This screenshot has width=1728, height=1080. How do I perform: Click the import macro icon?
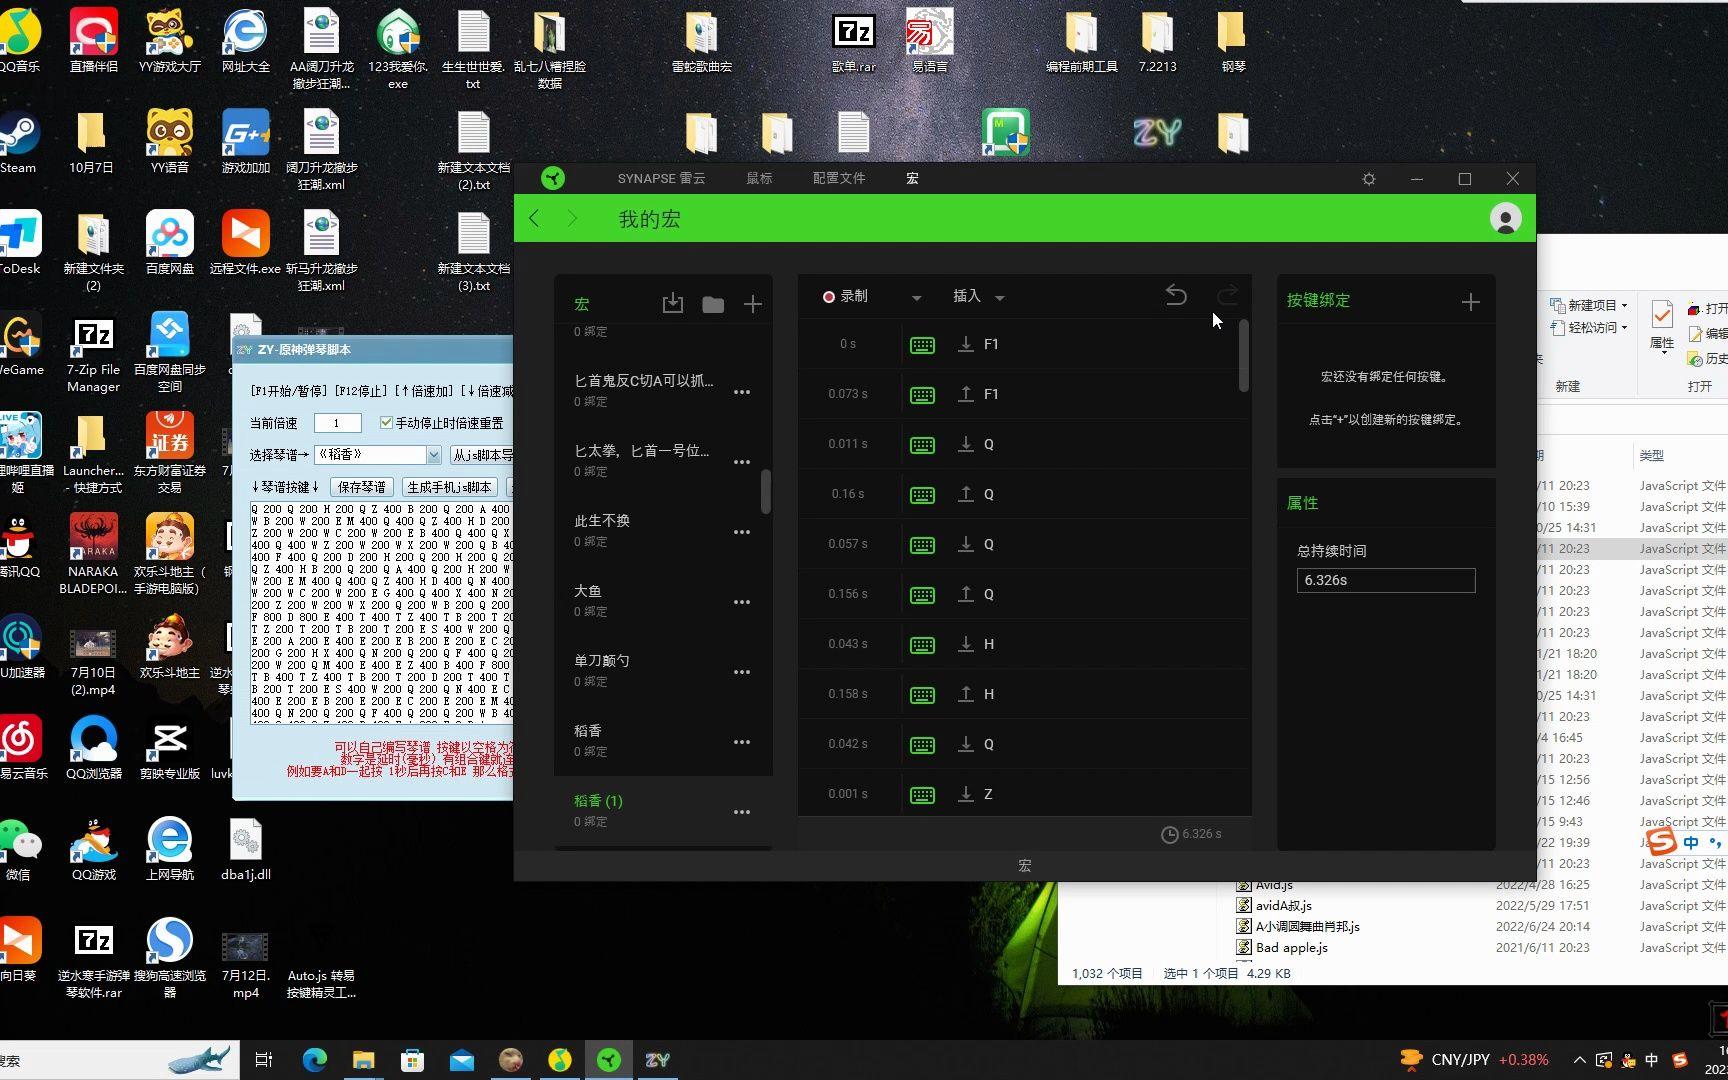[673, 304]
